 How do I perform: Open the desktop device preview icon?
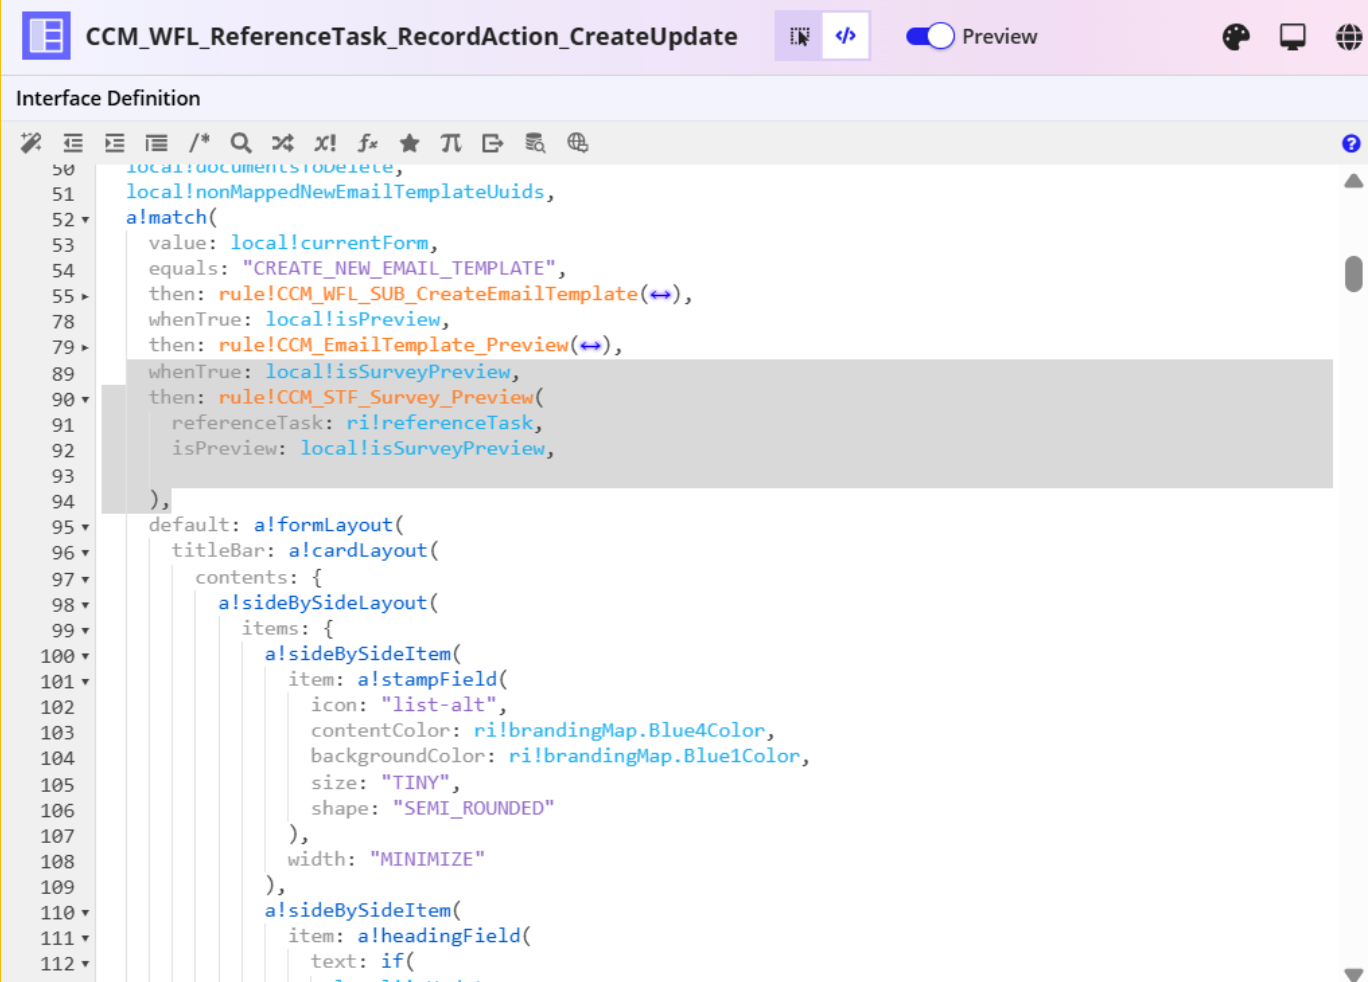(1293, 37)
